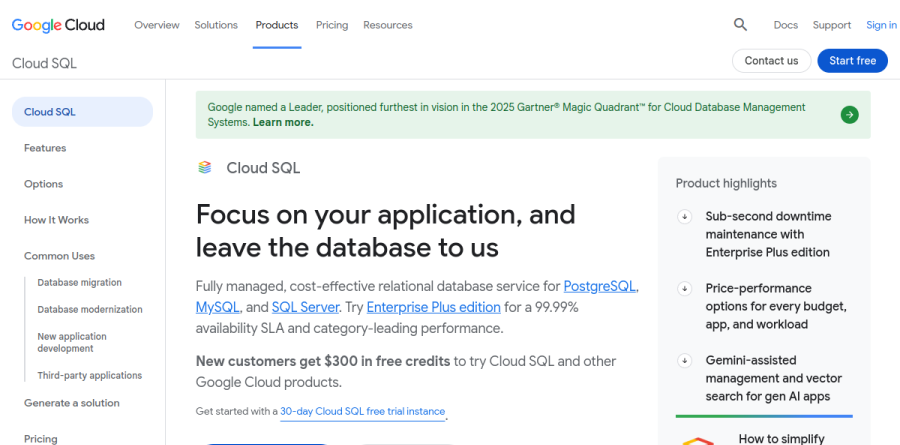Jump to Pricing in the left sidebar
The height and width of the screenshot is (445, 900).
click(x=41, y=439)
